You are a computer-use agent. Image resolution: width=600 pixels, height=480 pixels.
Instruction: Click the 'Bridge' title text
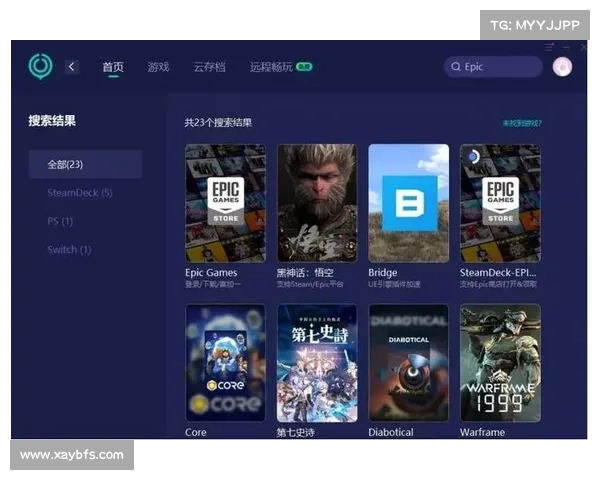point(383,273)
